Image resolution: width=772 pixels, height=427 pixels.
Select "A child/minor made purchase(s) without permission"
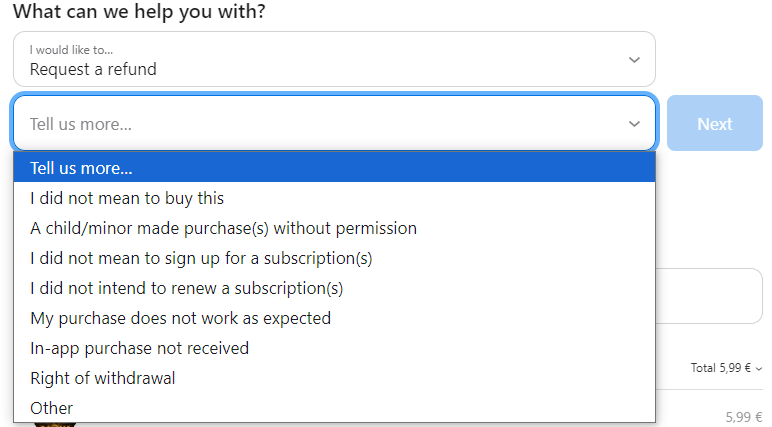[223, 228]
